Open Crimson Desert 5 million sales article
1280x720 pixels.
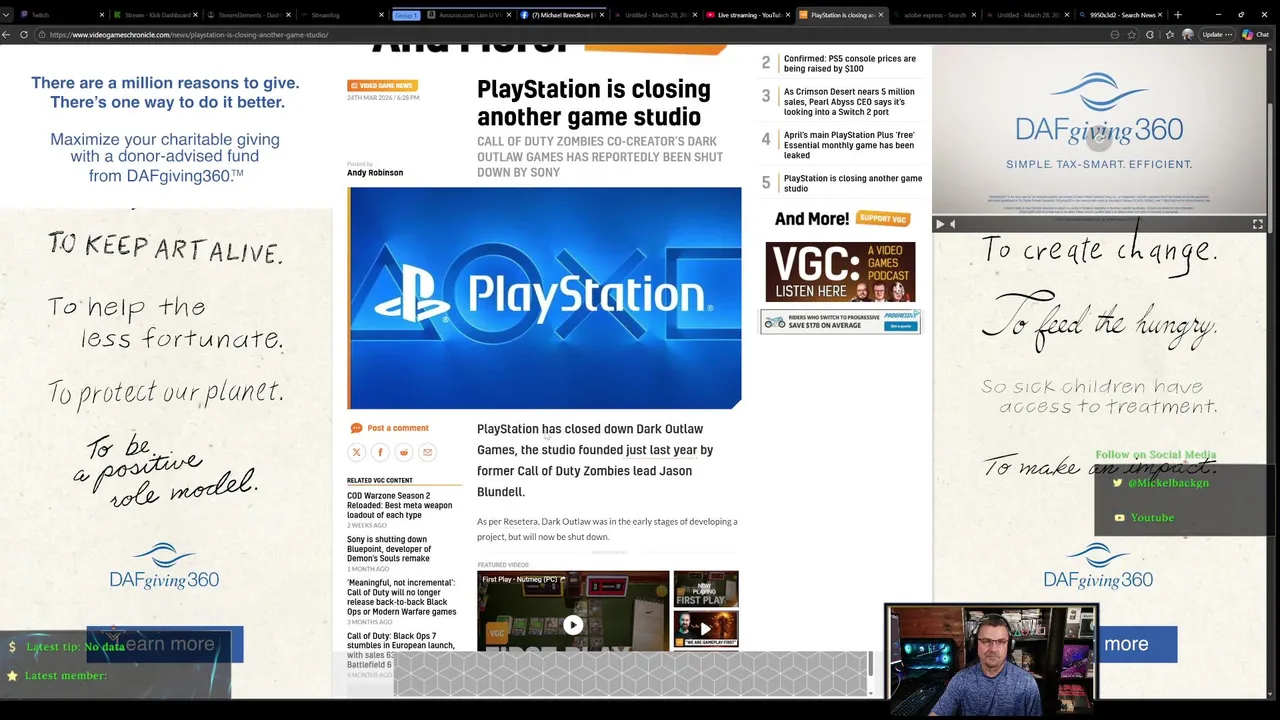pos(849,102)
